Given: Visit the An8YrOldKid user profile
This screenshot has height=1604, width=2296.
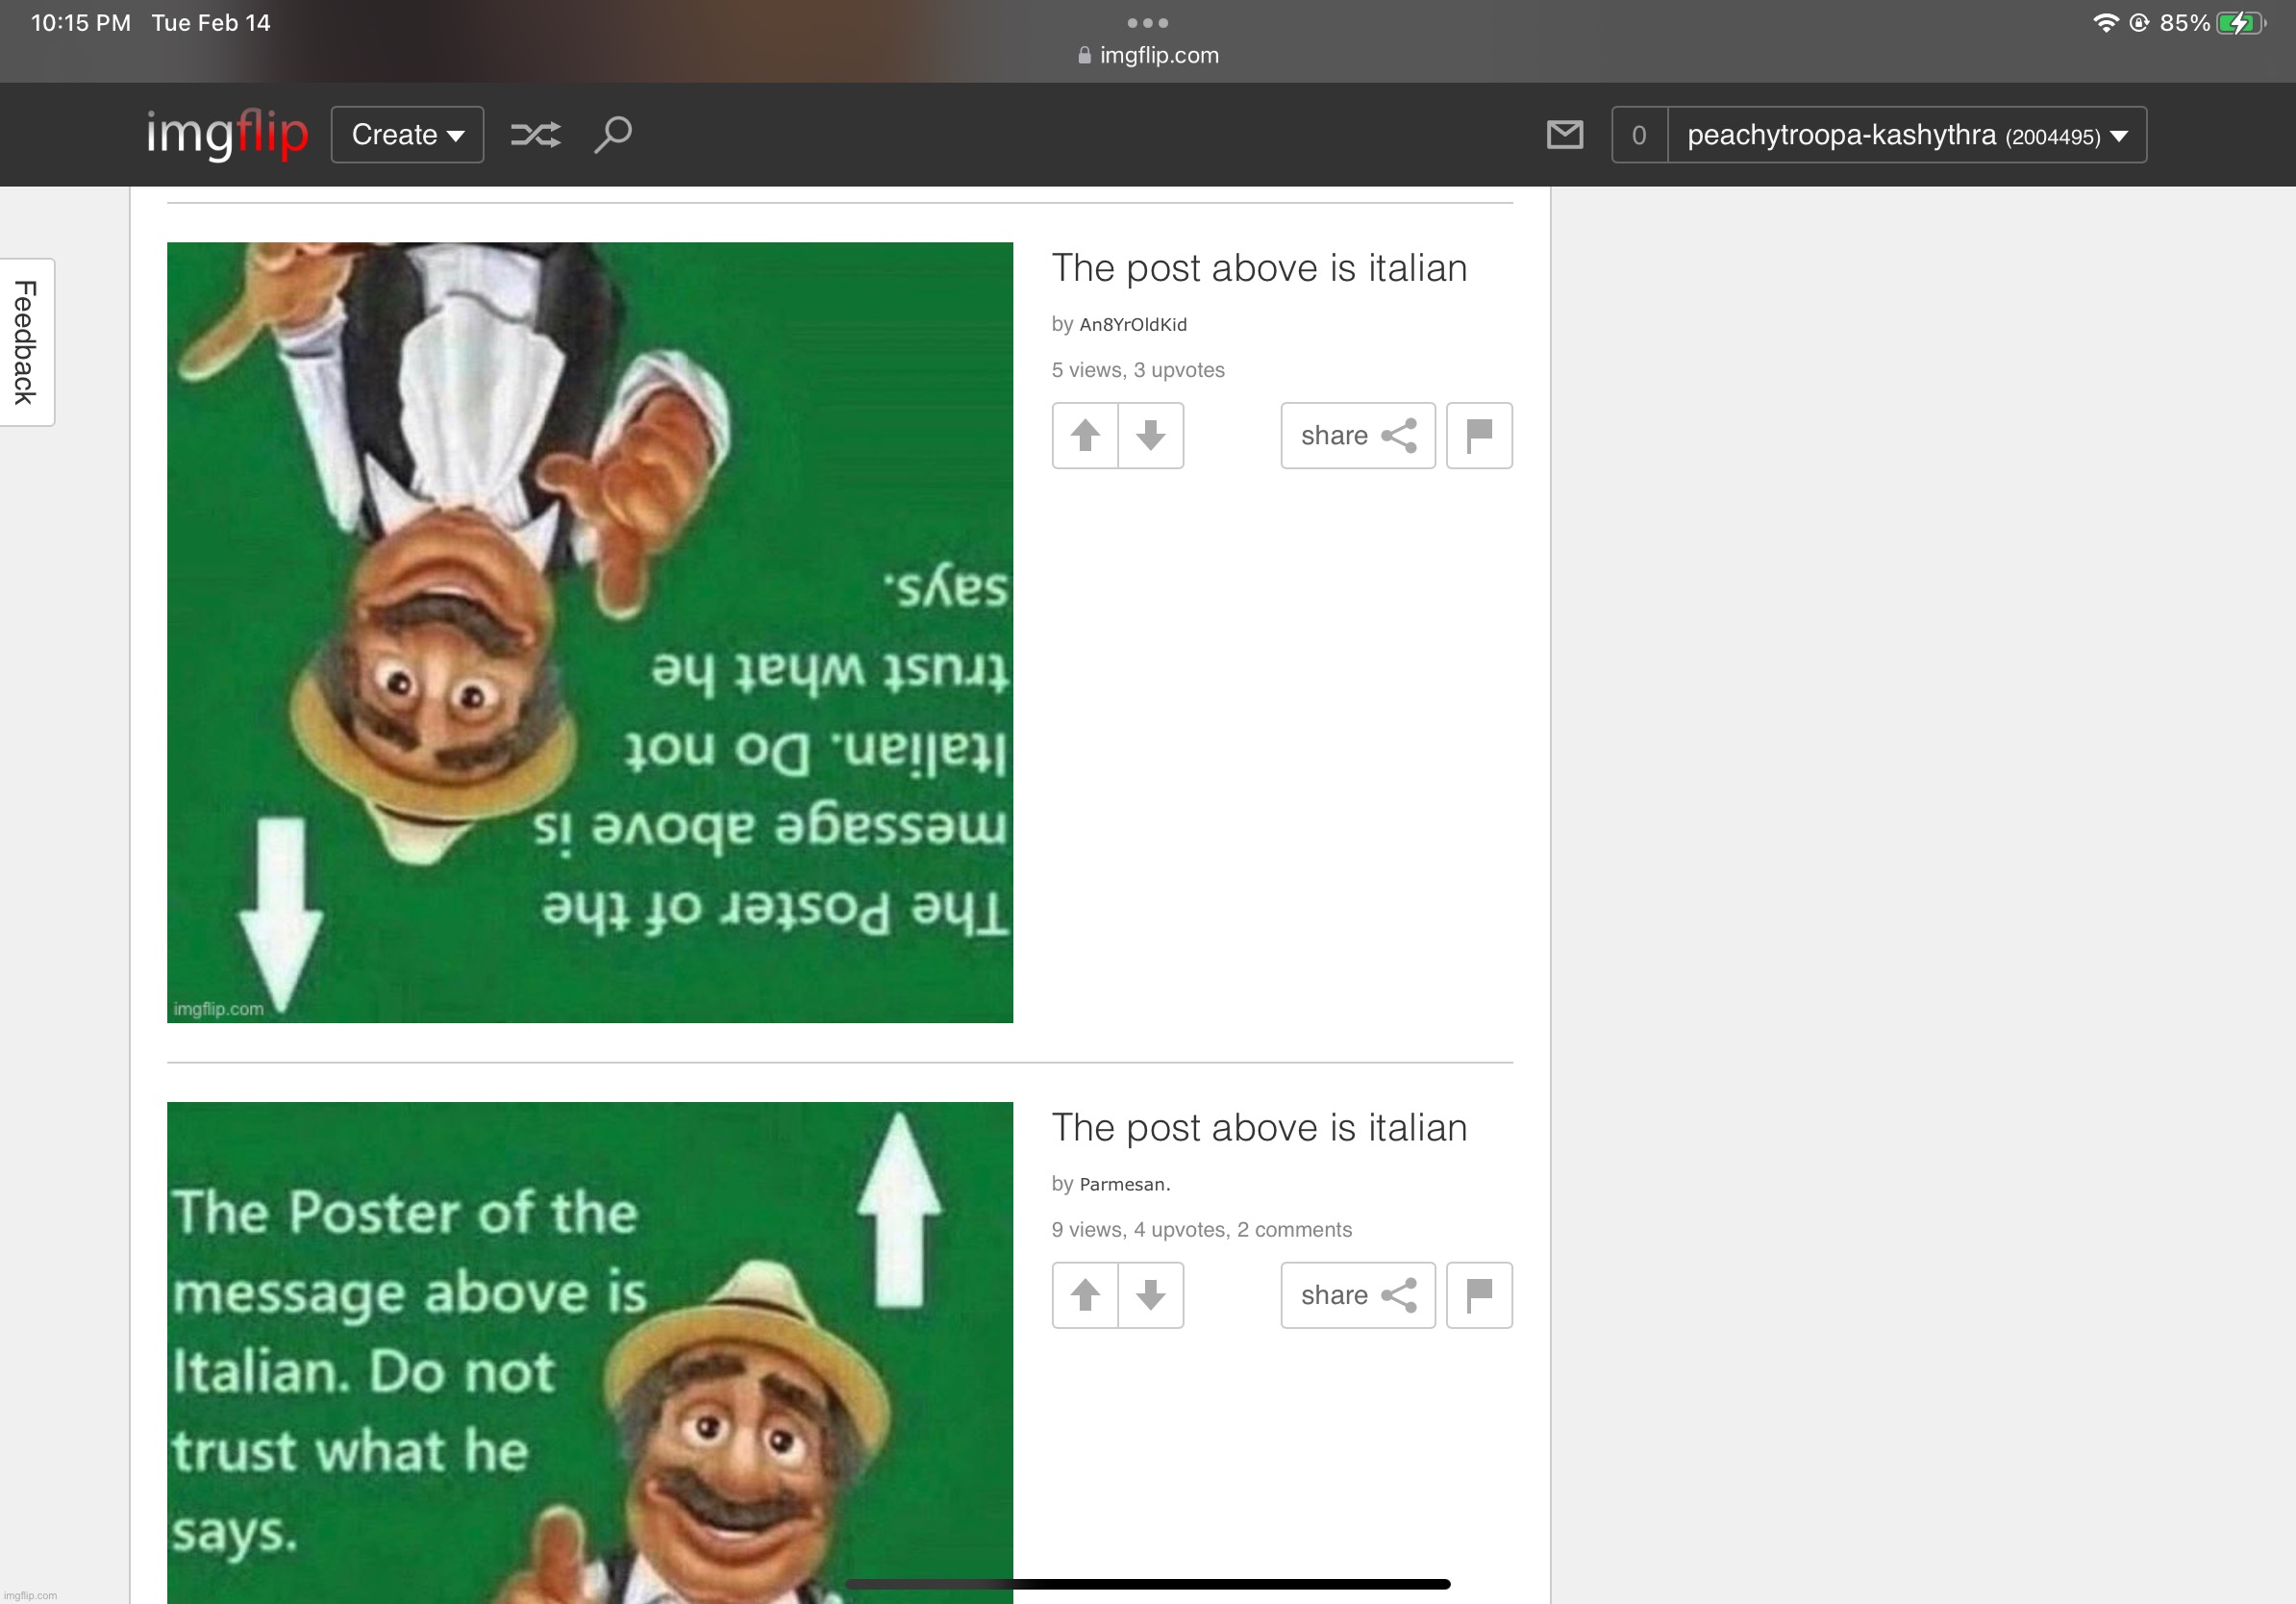Looking at the screenshot, I should pyautogui.click(x=1133, y=324).
